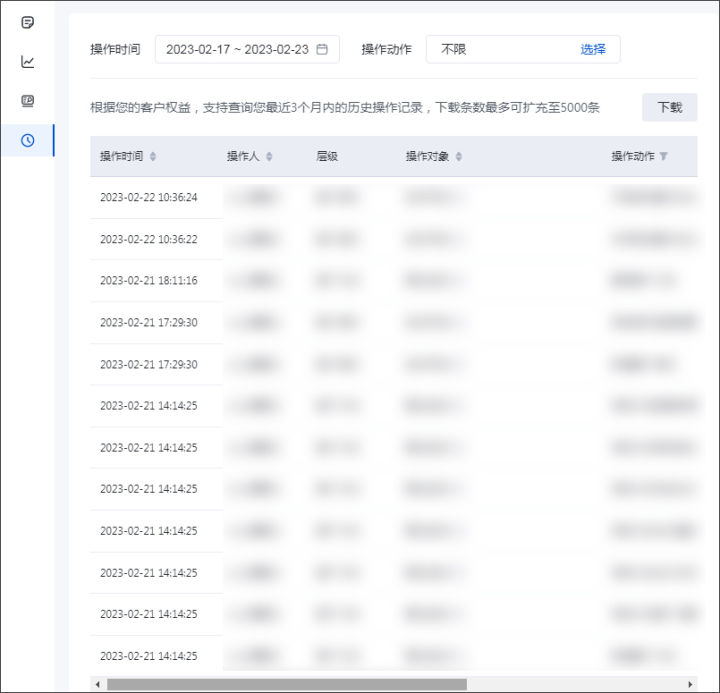Click the 层级 column header

pos(327,156)
